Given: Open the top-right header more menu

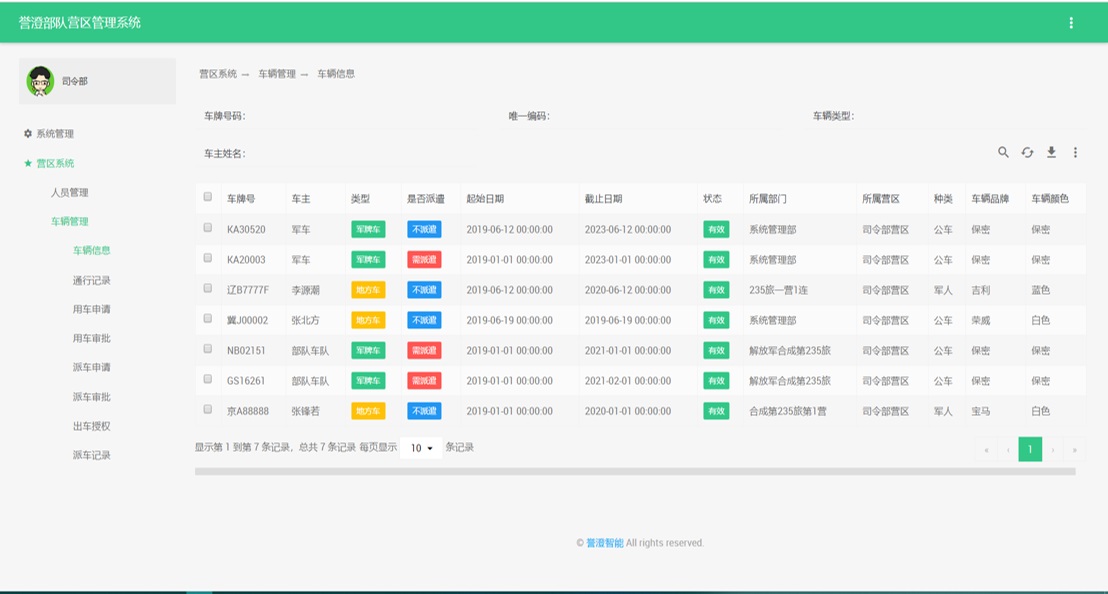Looking at the screenshot, I should tap(1071, 23).
